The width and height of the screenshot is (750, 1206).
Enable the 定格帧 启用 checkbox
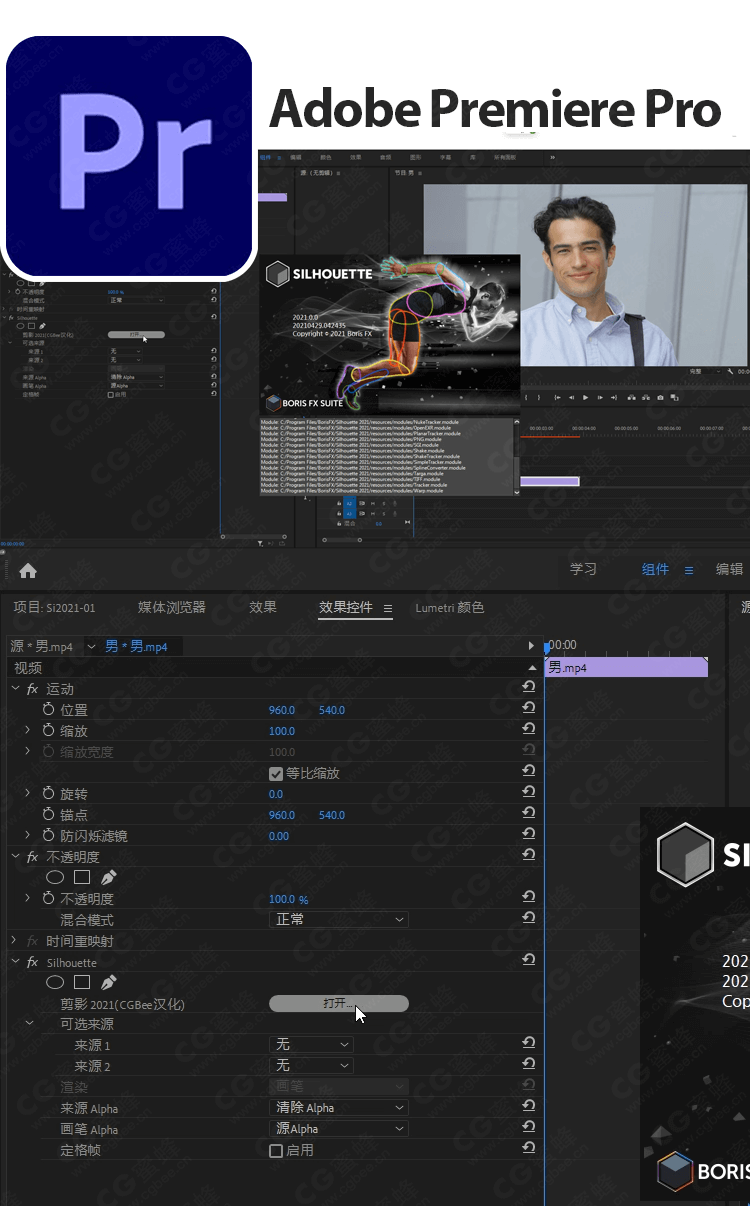[276, 1151]
